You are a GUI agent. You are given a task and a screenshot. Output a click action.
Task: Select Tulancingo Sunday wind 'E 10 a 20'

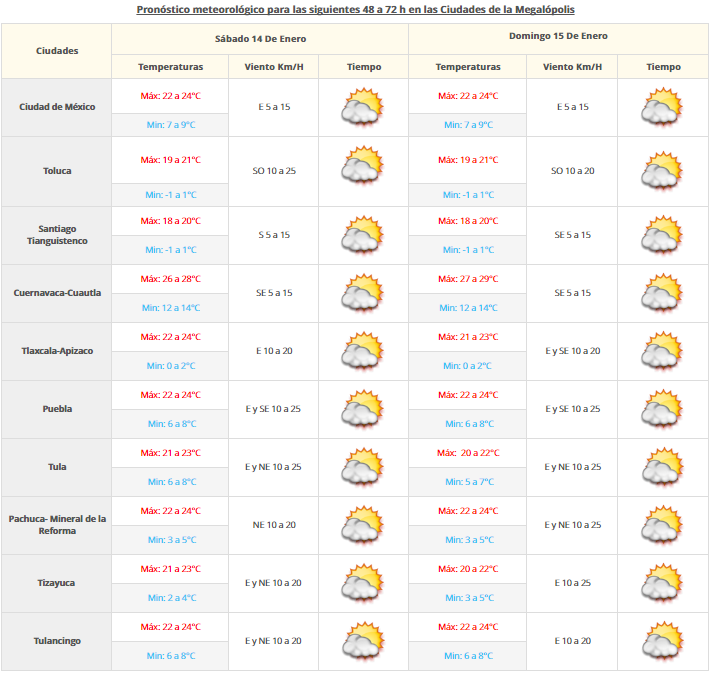572,641
